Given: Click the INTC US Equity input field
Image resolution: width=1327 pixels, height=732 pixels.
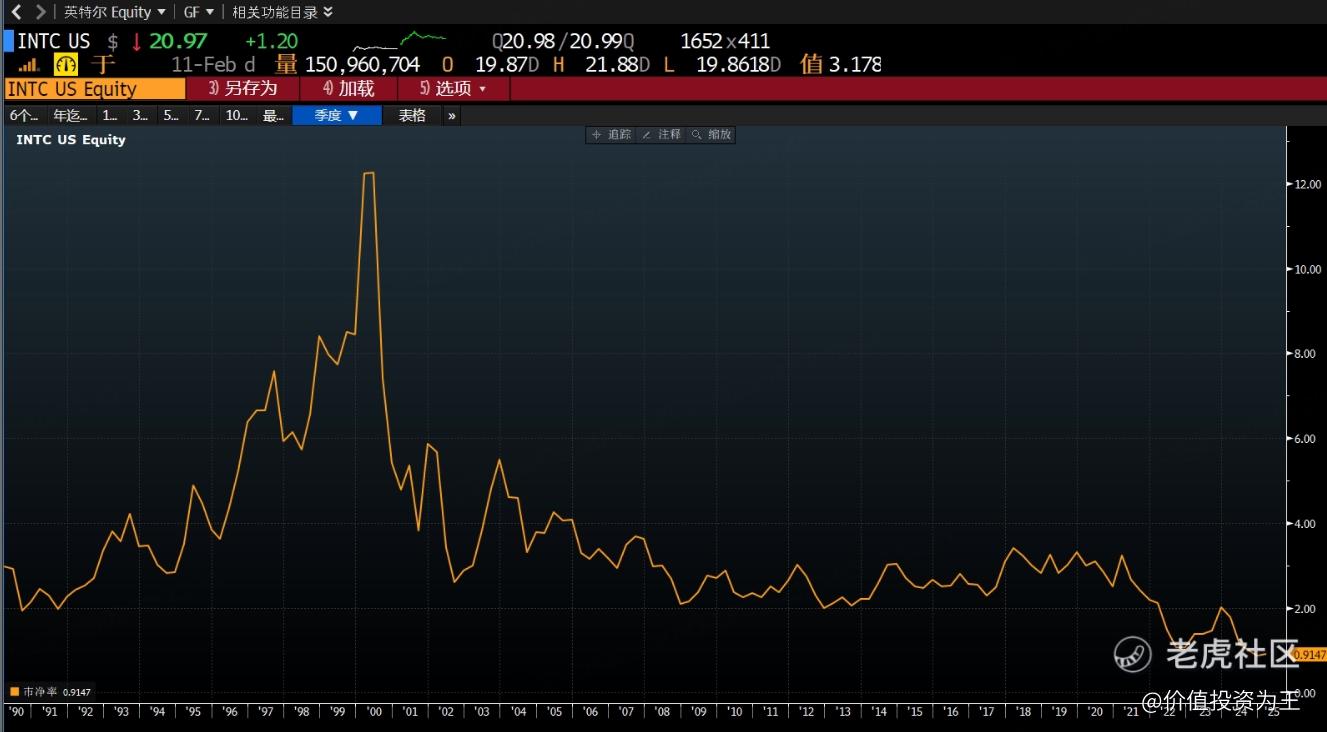Looking at the screenshot, I should 96,89.
